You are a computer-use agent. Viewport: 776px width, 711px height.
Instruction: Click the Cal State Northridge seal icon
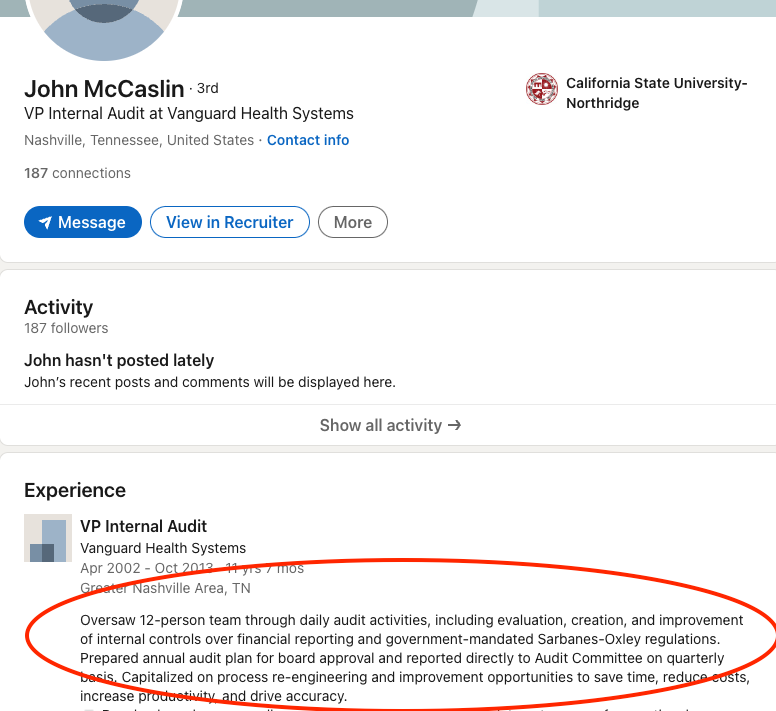coord(542,89)
